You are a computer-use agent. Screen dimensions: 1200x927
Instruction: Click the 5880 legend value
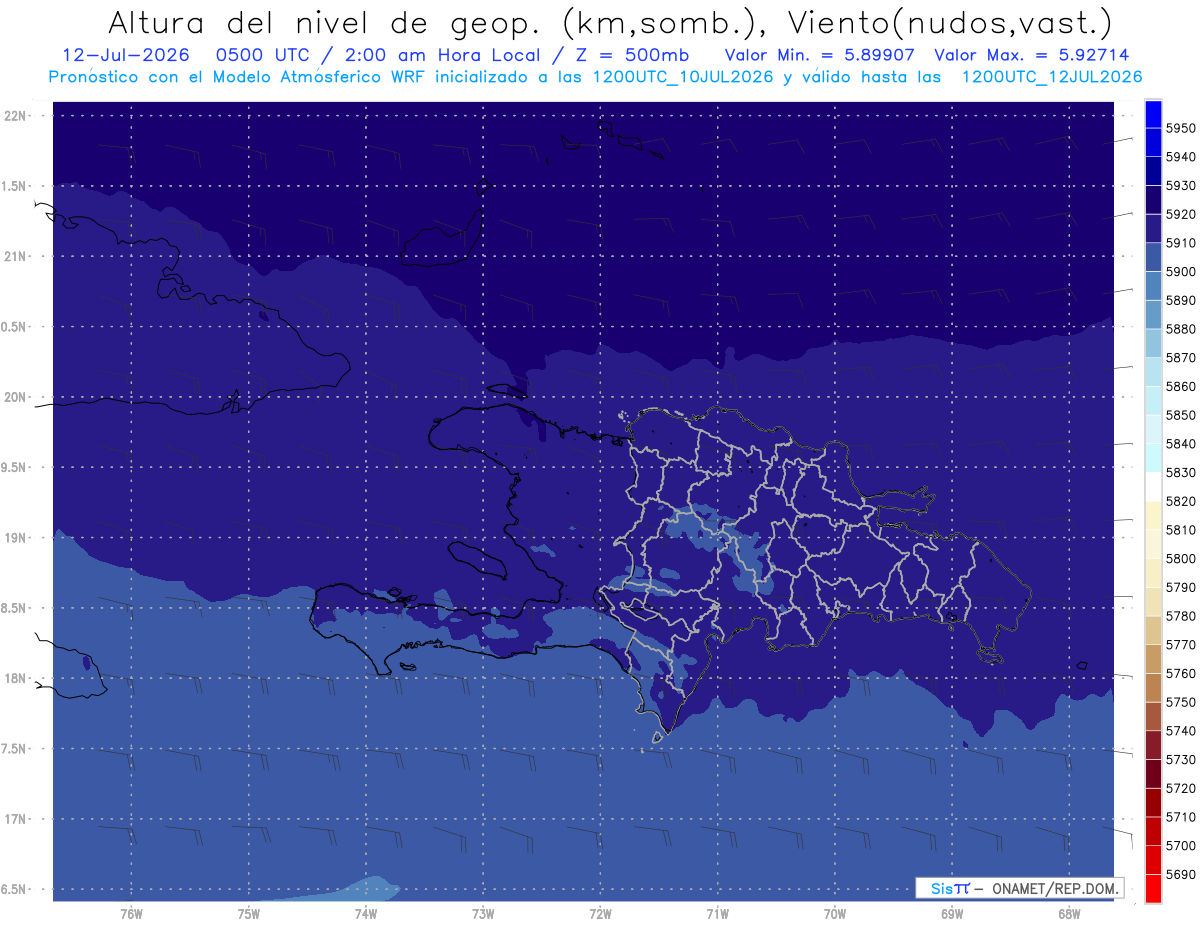(x=1181, y=329)
